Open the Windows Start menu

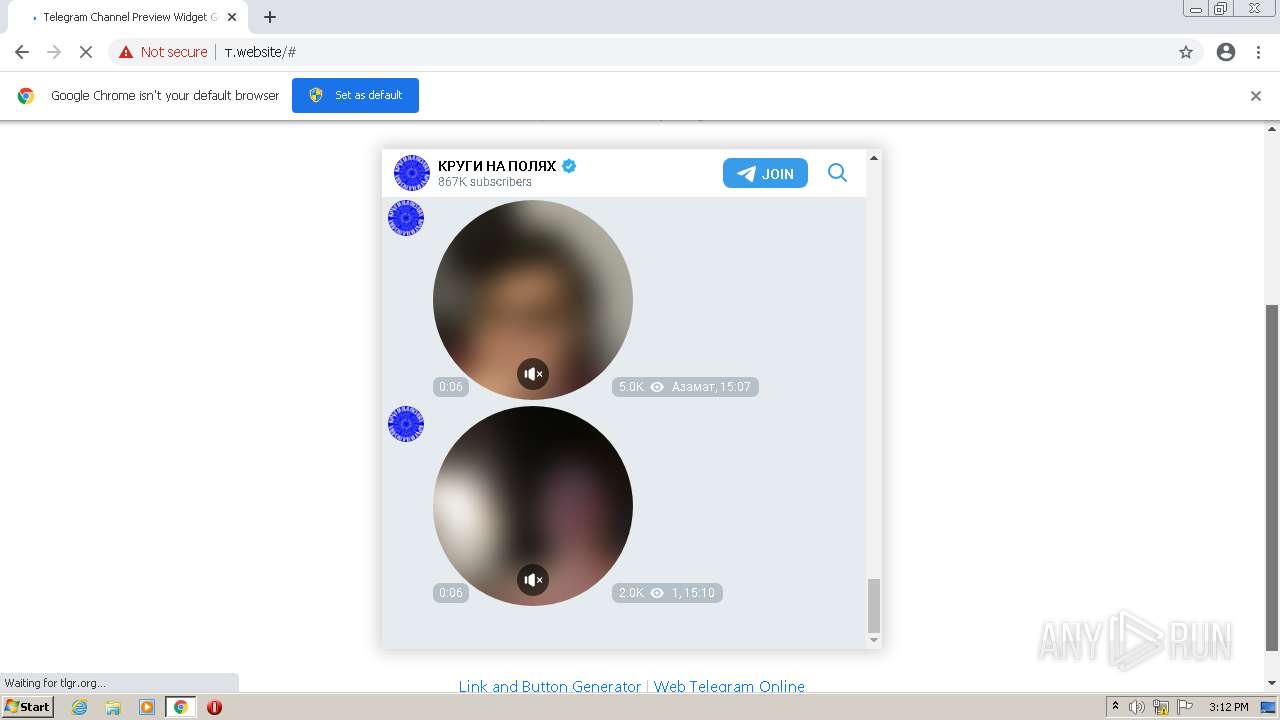(x=28, y=707)
